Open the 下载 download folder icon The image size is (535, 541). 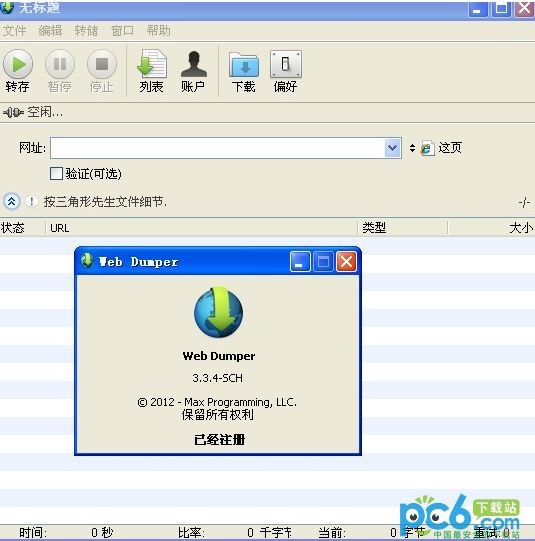(244, 64)
